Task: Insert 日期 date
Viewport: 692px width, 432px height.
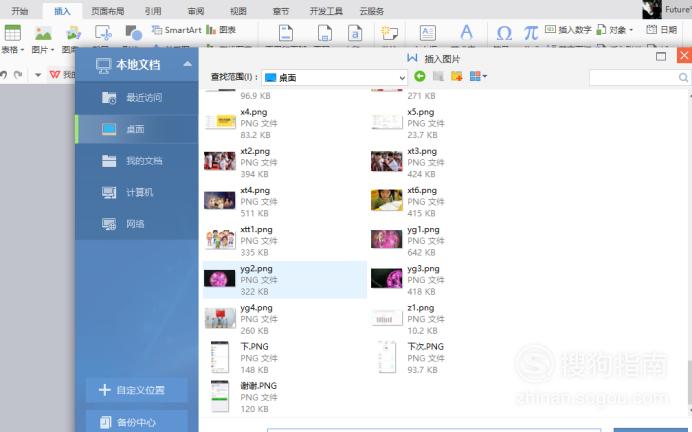Action: click(x=662, y=30)
